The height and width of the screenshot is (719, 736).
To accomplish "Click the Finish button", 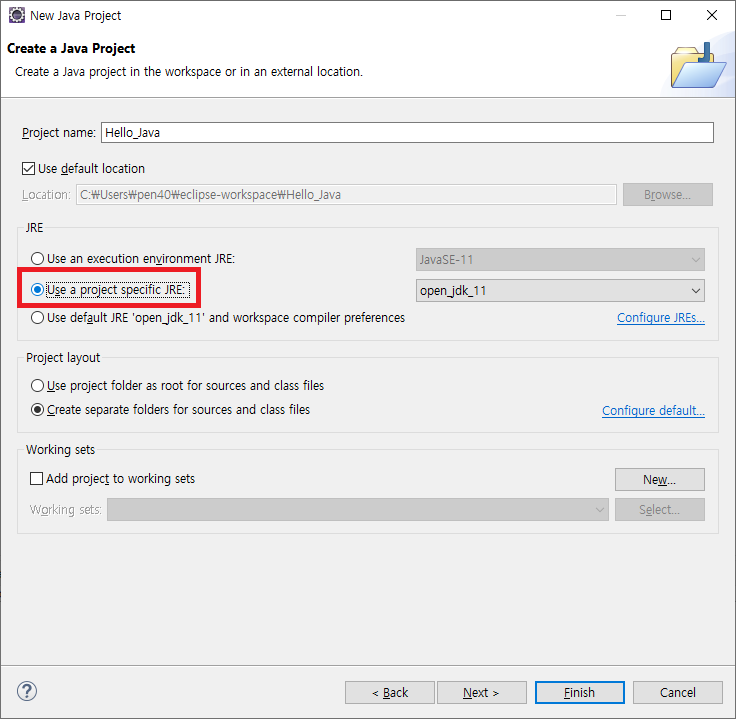I will [580, 693].
